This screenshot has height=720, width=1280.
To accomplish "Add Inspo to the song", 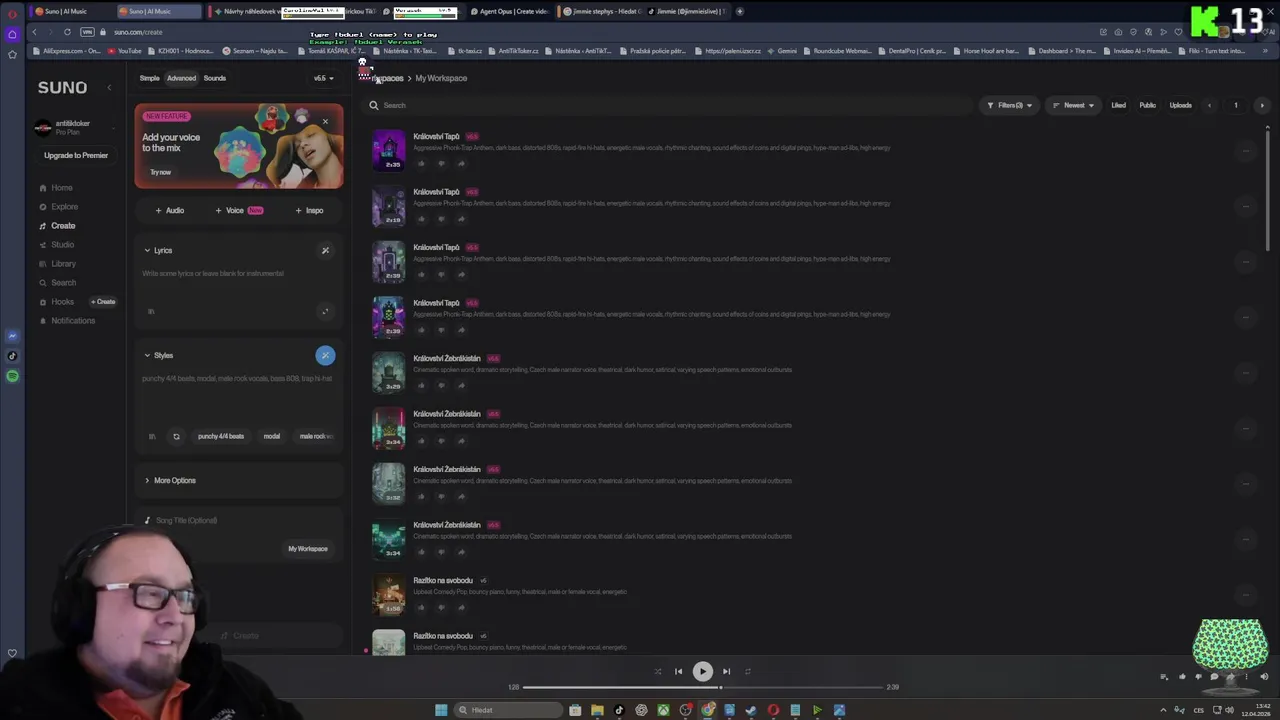I will 309,211.
